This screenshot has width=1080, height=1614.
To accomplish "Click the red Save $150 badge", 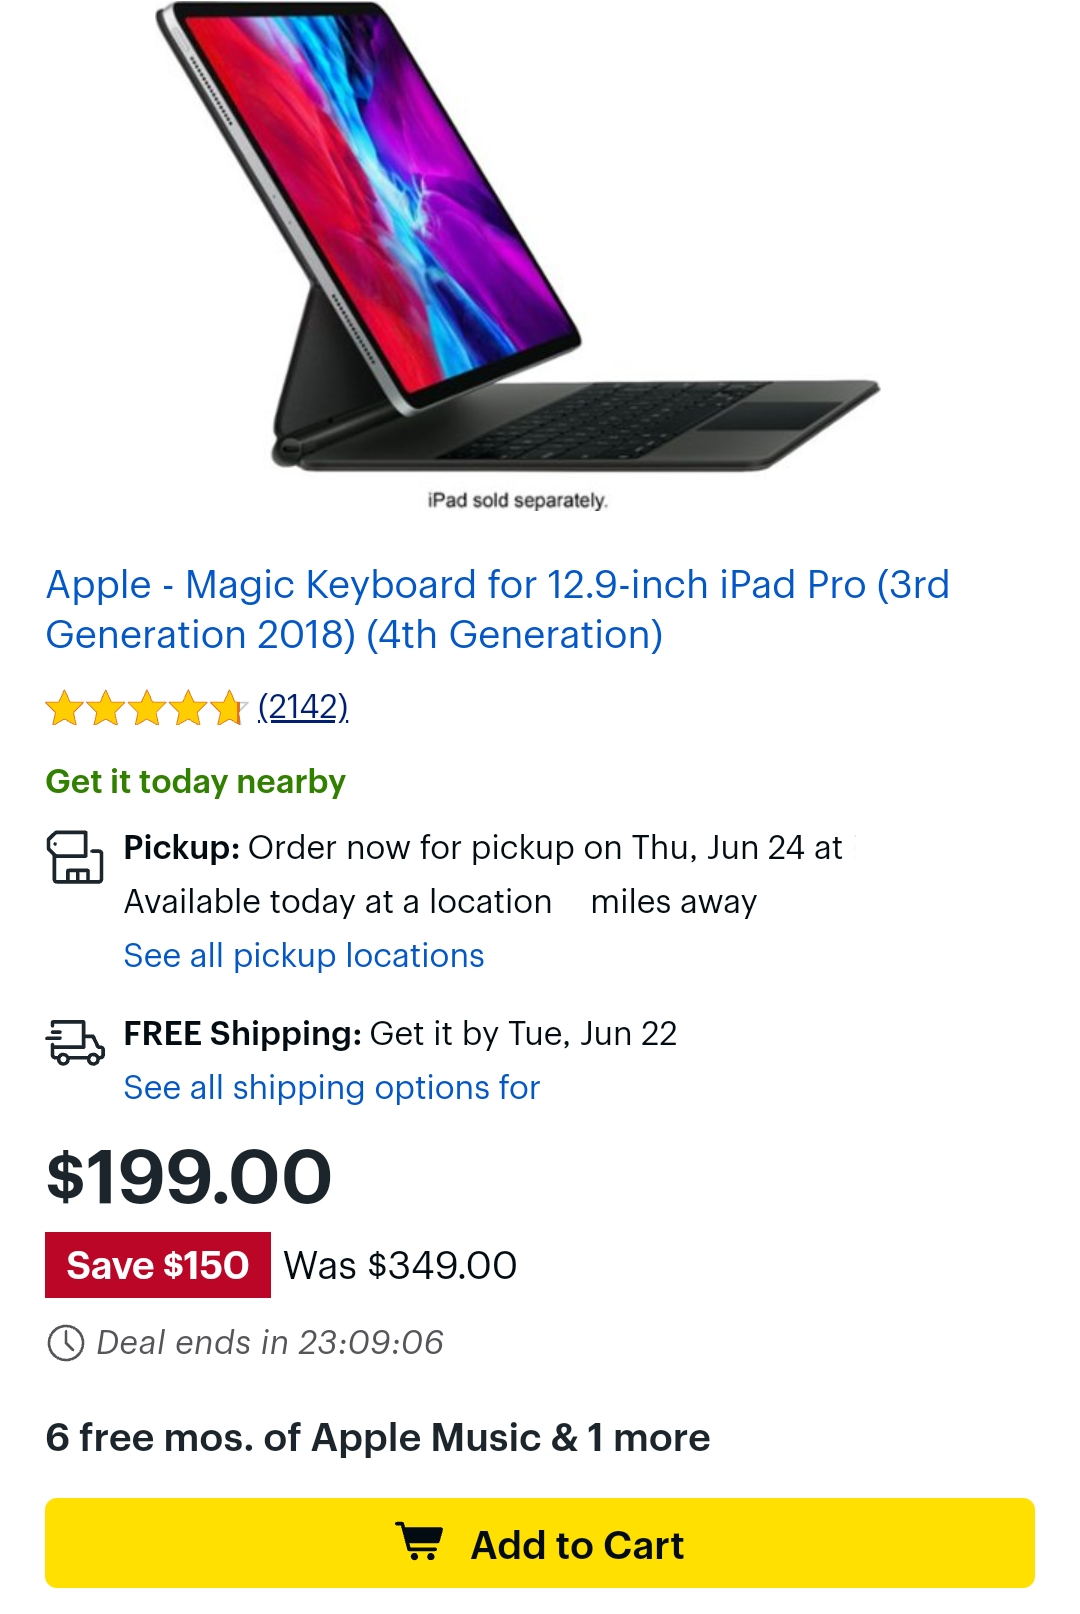I will (x=158, y=1265).
